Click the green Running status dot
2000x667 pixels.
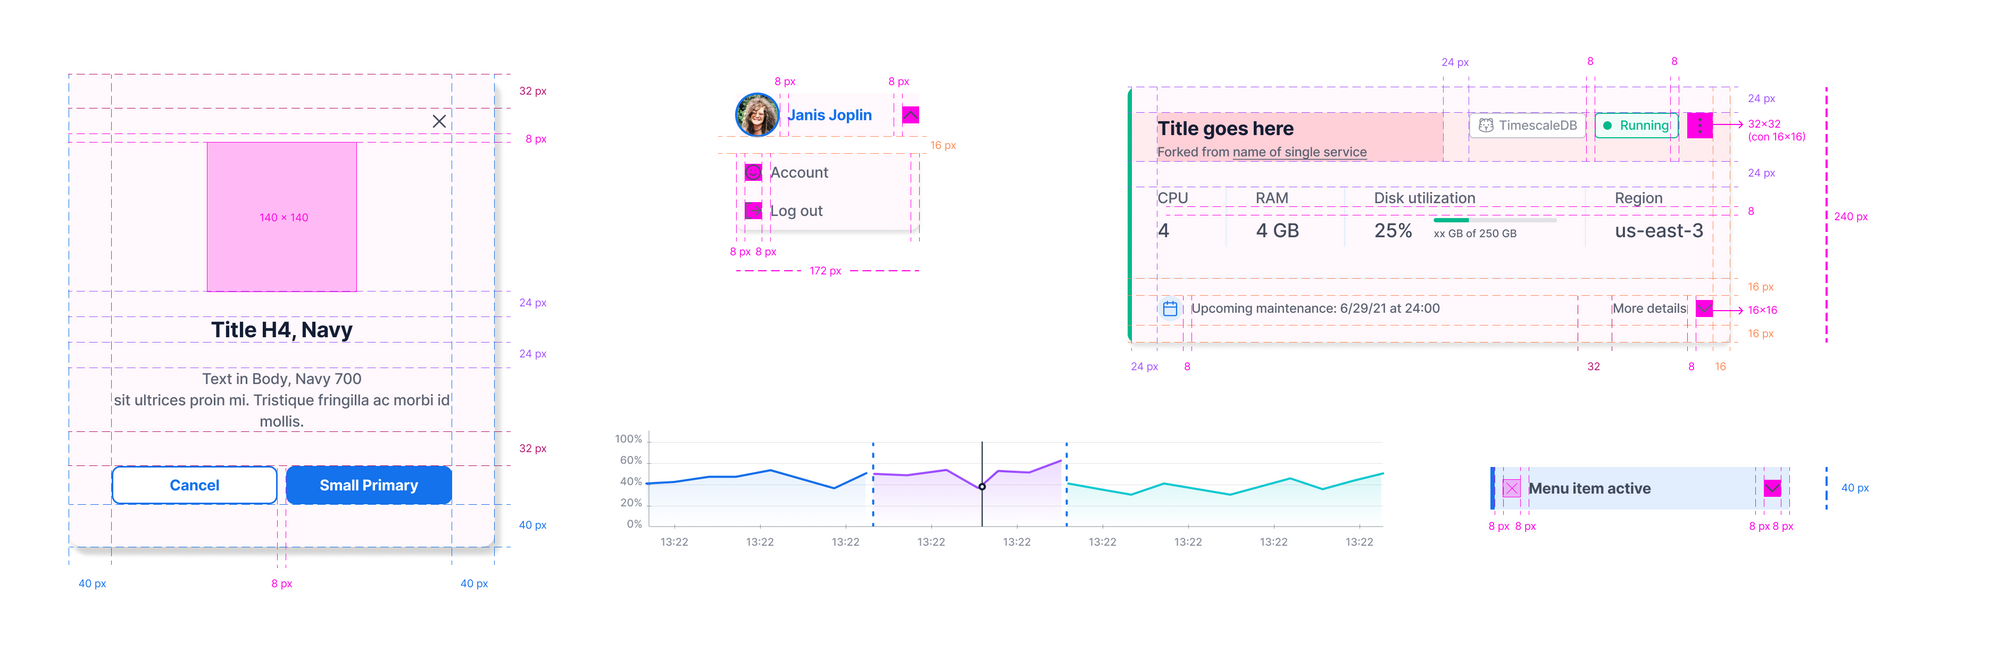click(x=1608, y=126)
